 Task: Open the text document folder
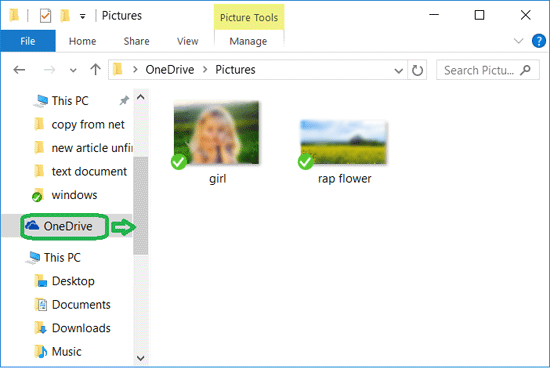click(x=80, y=171)
